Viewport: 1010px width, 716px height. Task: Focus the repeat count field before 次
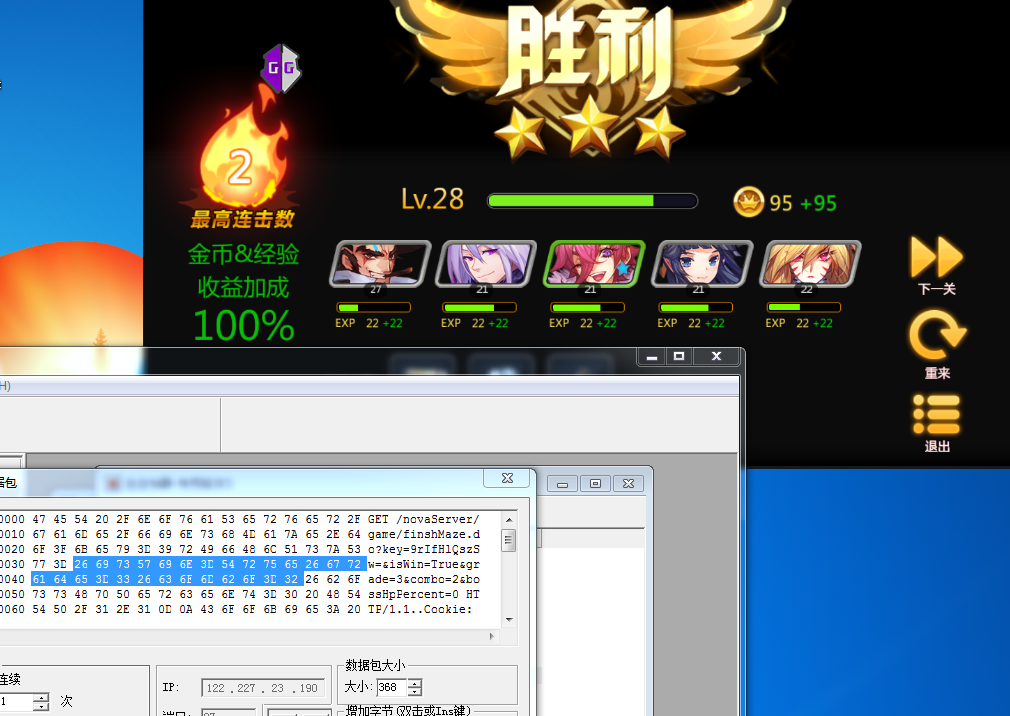15,701
